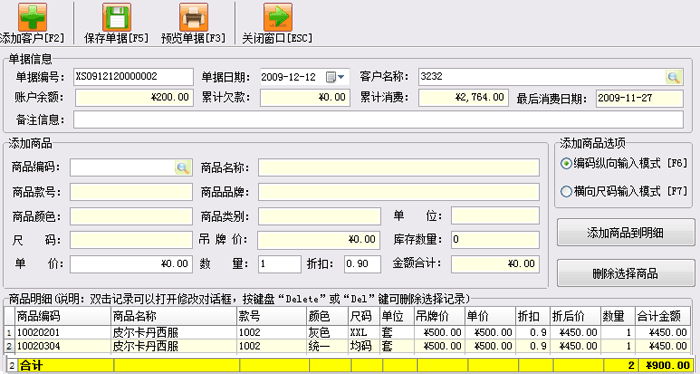
Task: Click the 单据编号 input field
Action: click(x=133, y=77)
